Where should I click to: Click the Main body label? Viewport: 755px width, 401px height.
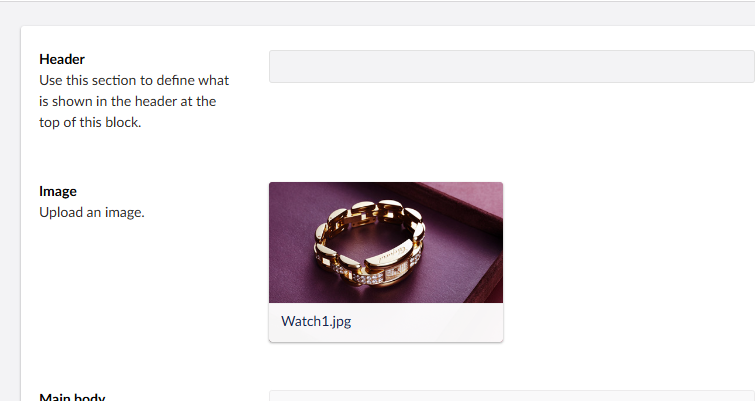(x=72, y=397)
